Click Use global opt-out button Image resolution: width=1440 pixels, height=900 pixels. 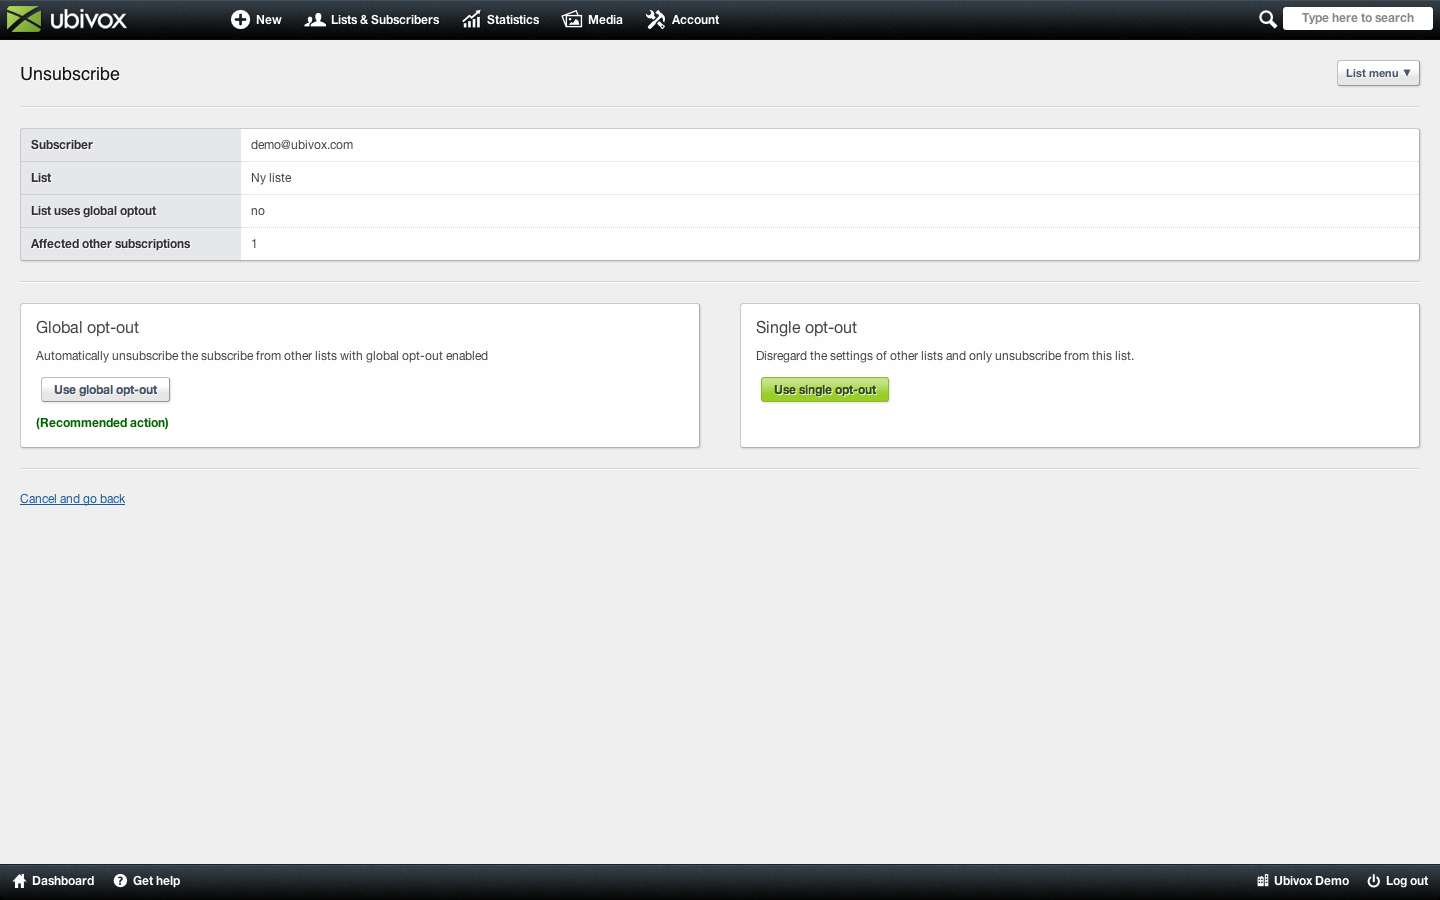point(105,390)
